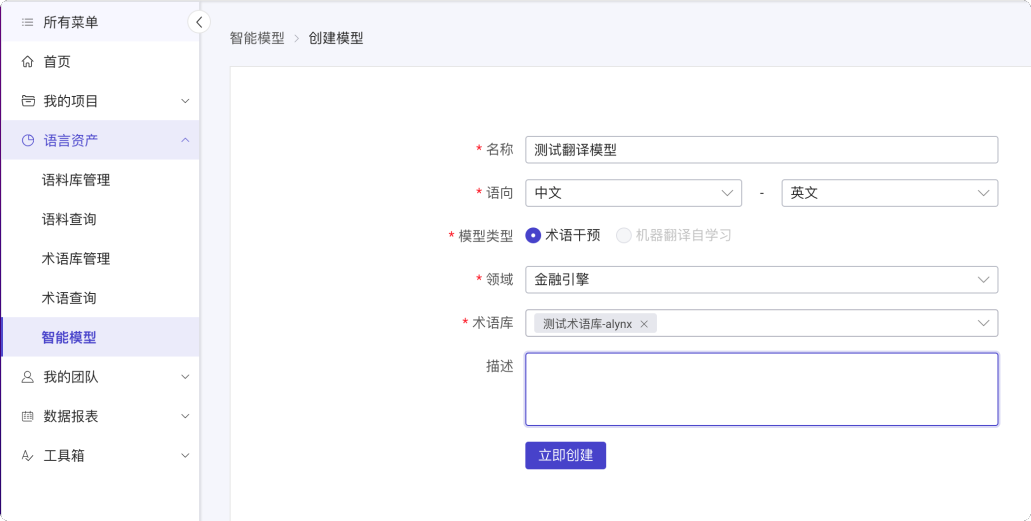Image resolution: width=1031 pixels, height=521 pixels.
Task: Select the 智能模型 sidebar menu item
Action: (100, 337)
